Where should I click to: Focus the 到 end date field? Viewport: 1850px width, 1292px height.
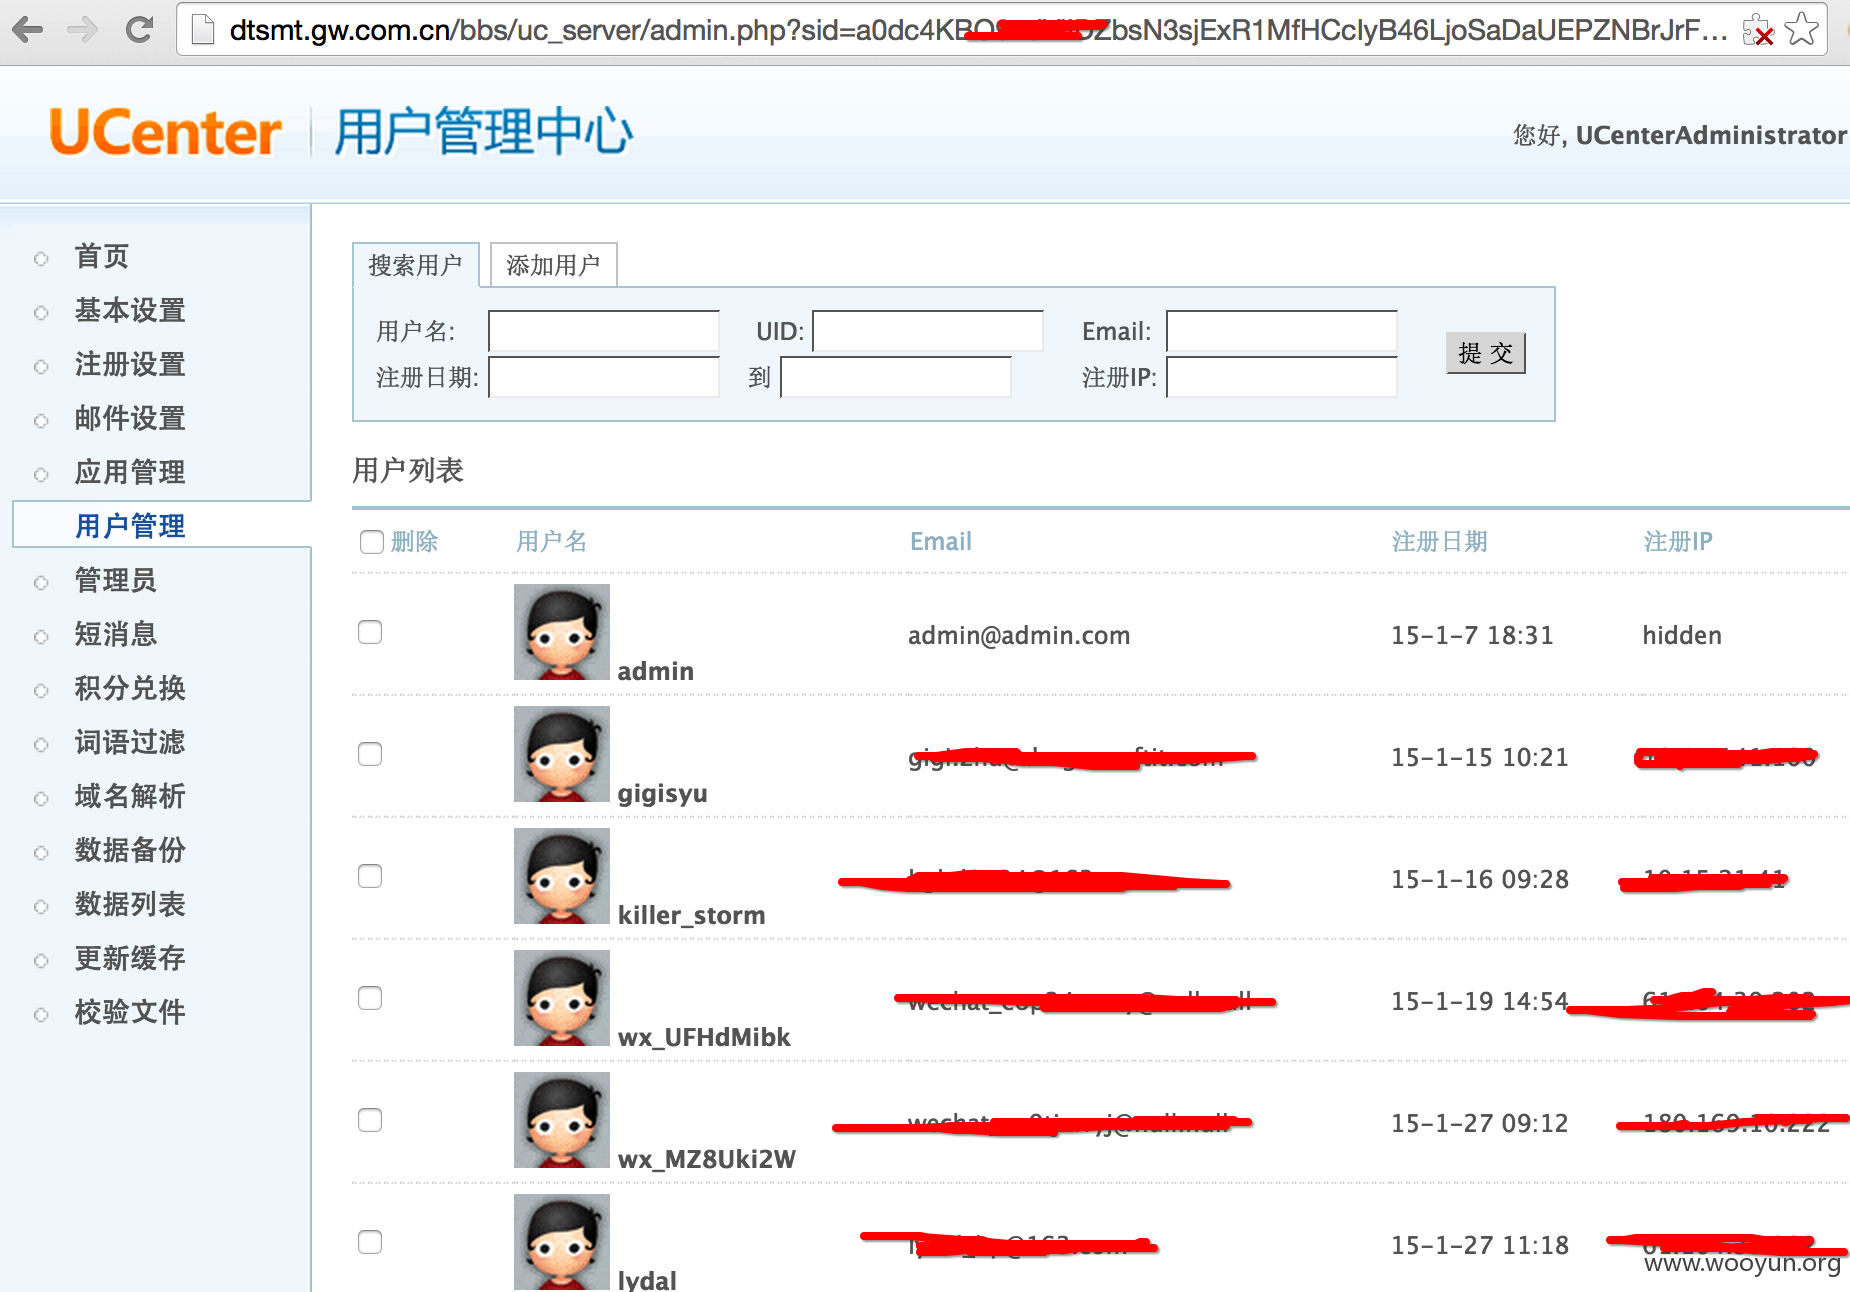(x=896, y=377)
